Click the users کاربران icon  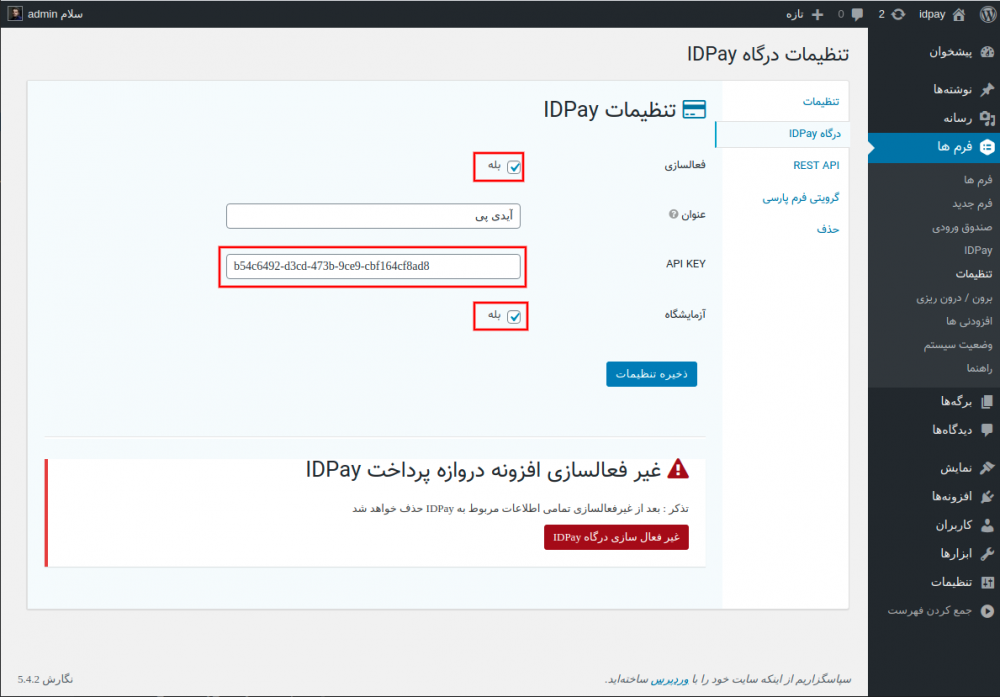click(x=987, y=525)
